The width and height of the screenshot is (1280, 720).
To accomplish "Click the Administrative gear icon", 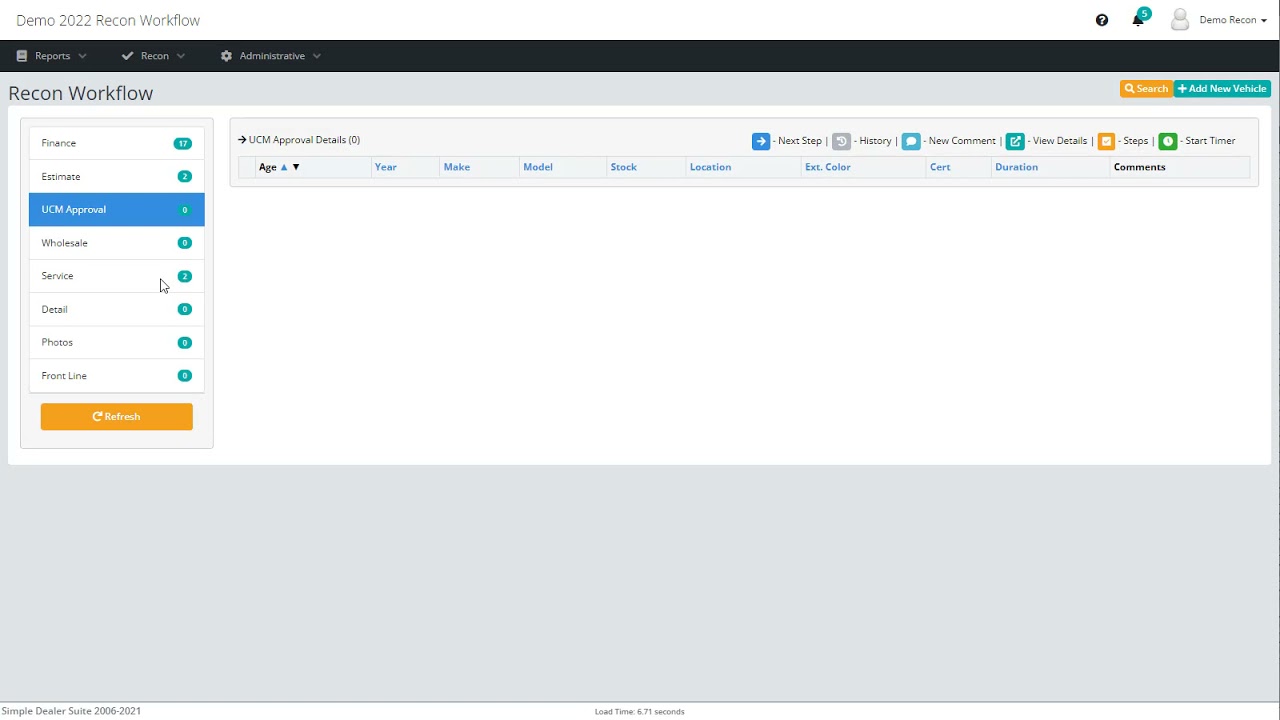I will click(x=226, y=56).
